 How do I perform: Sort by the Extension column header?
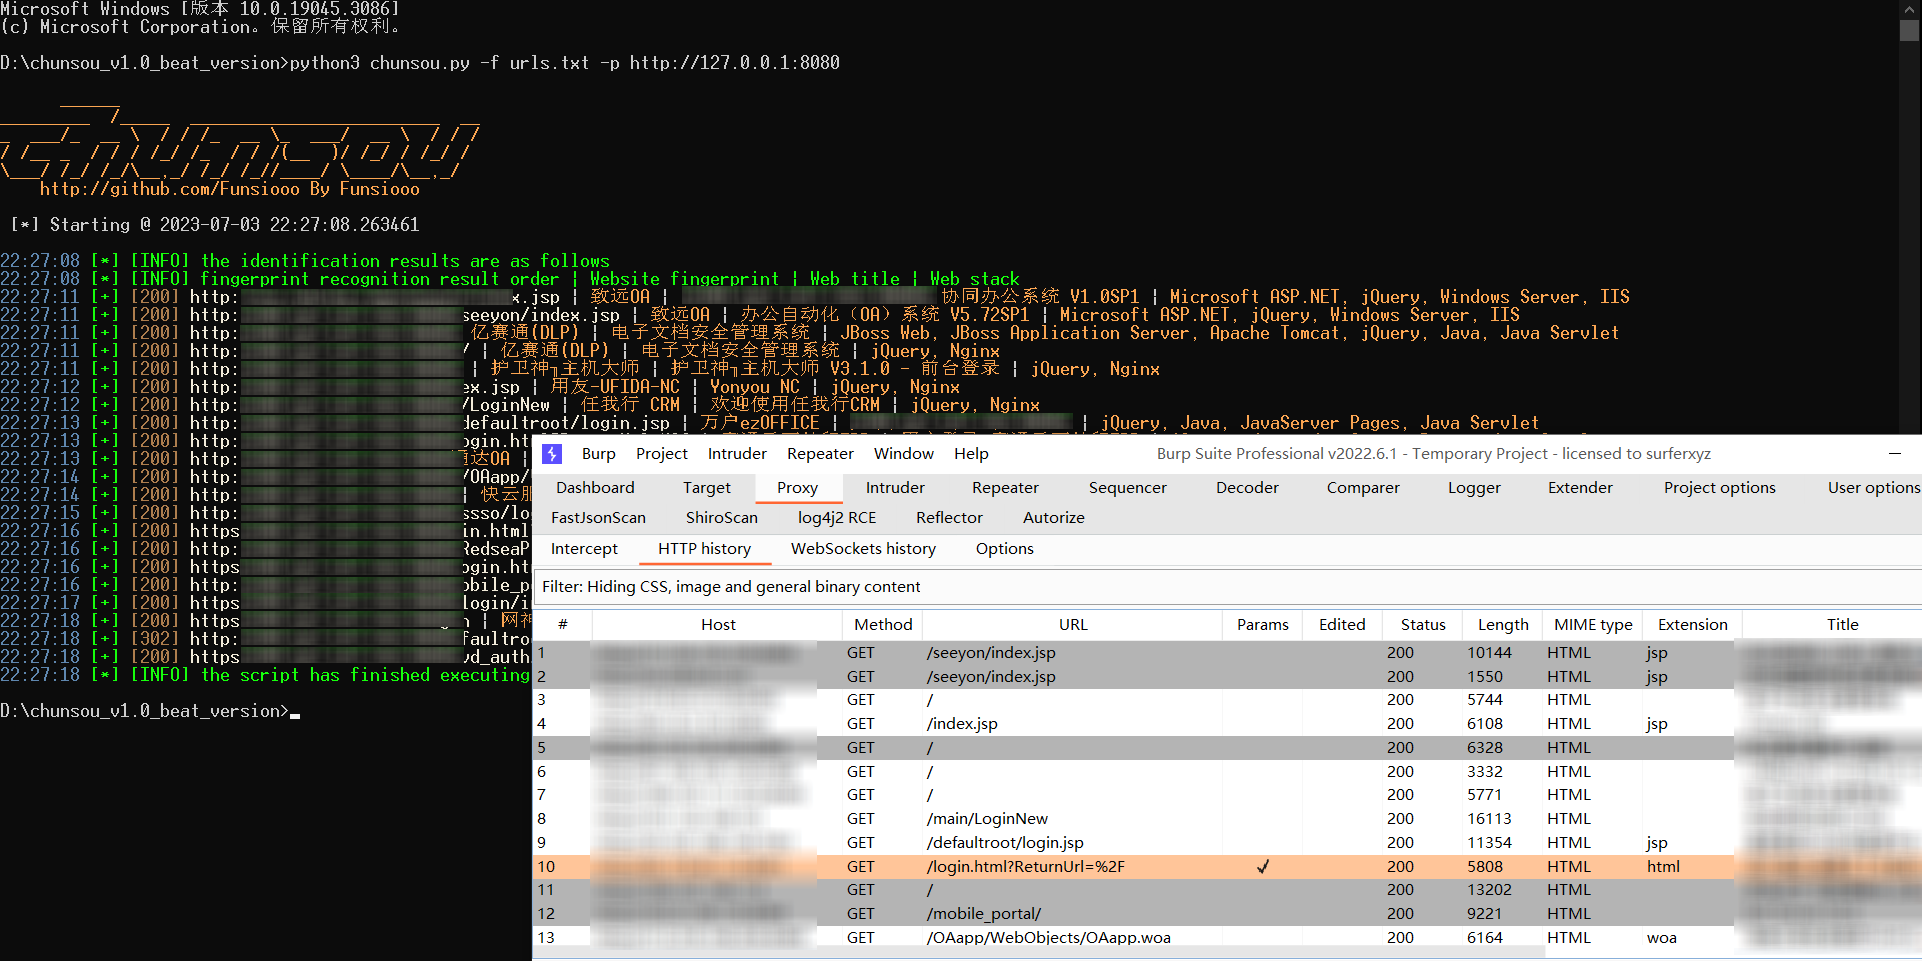[x=1692, y=625]
